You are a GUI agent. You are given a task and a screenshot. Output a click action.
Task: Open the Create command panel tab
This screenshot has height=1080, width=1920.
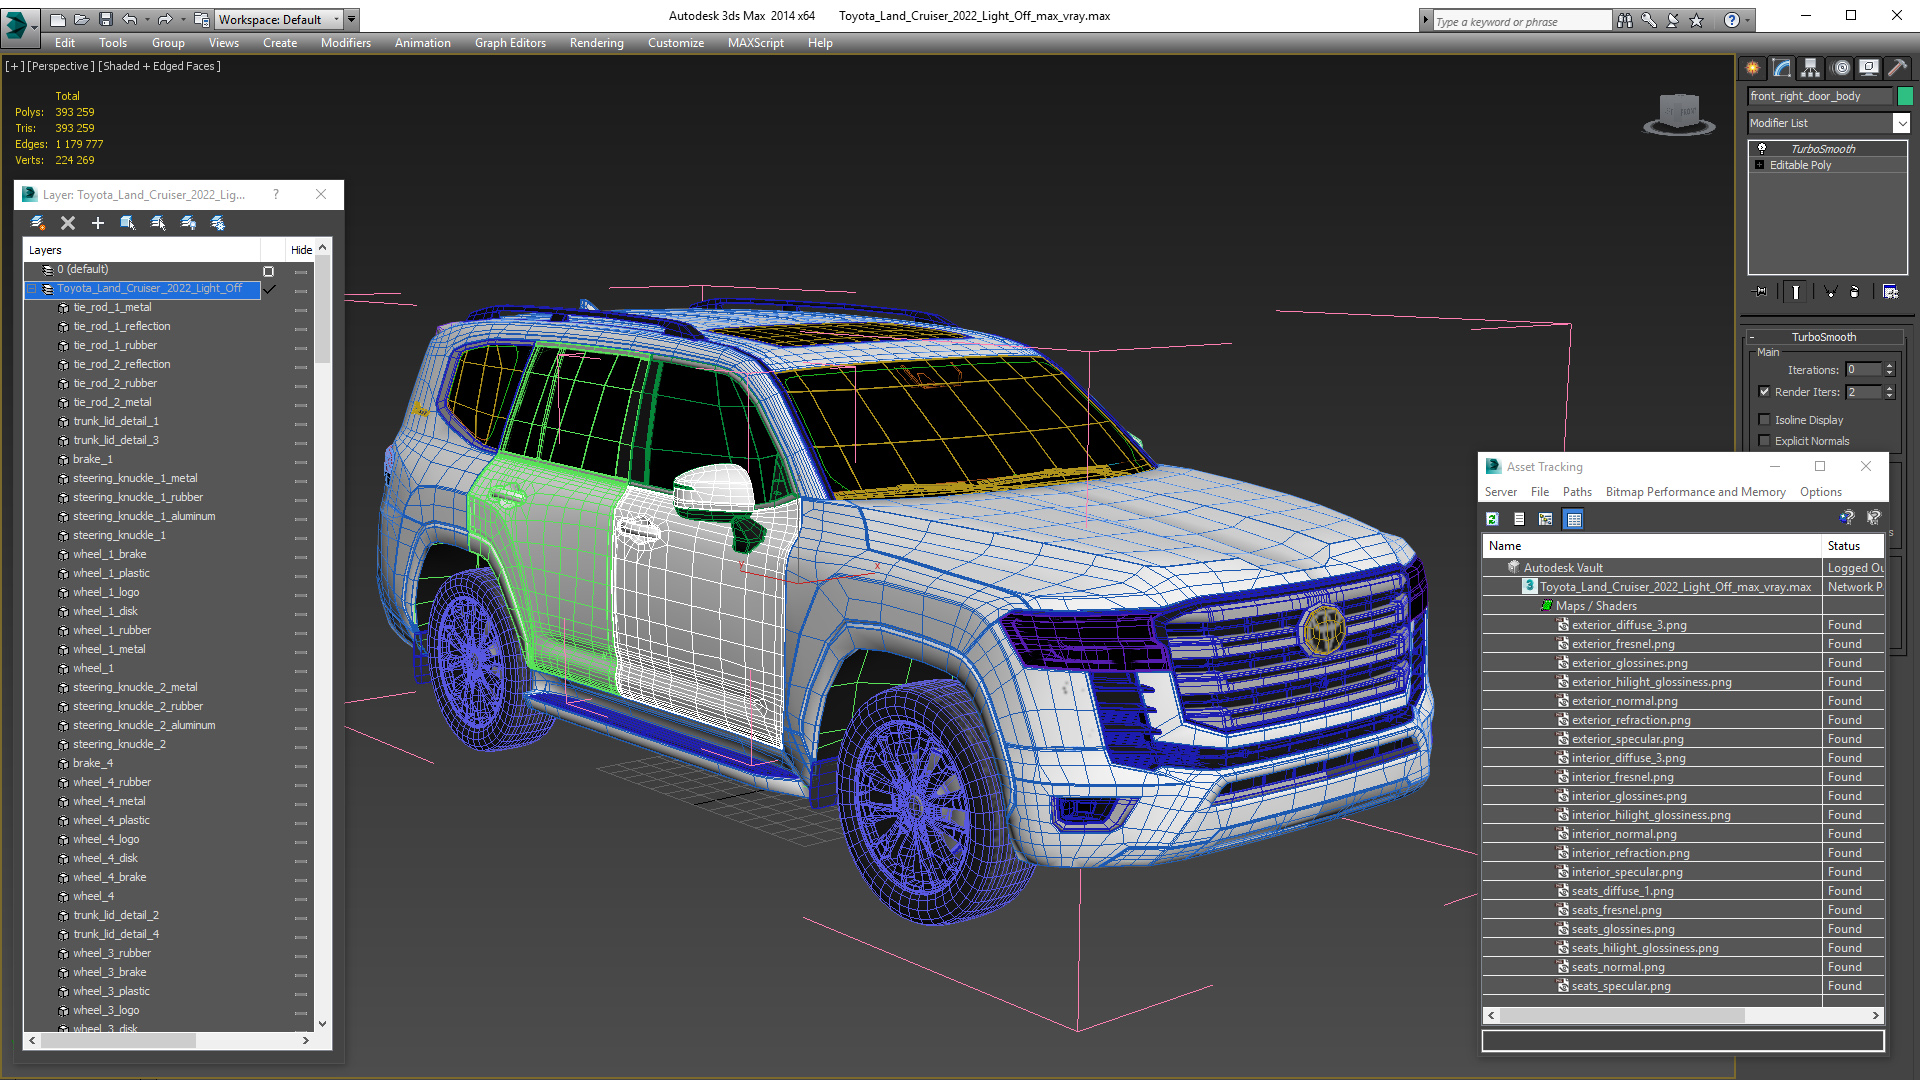[1753, 68]
